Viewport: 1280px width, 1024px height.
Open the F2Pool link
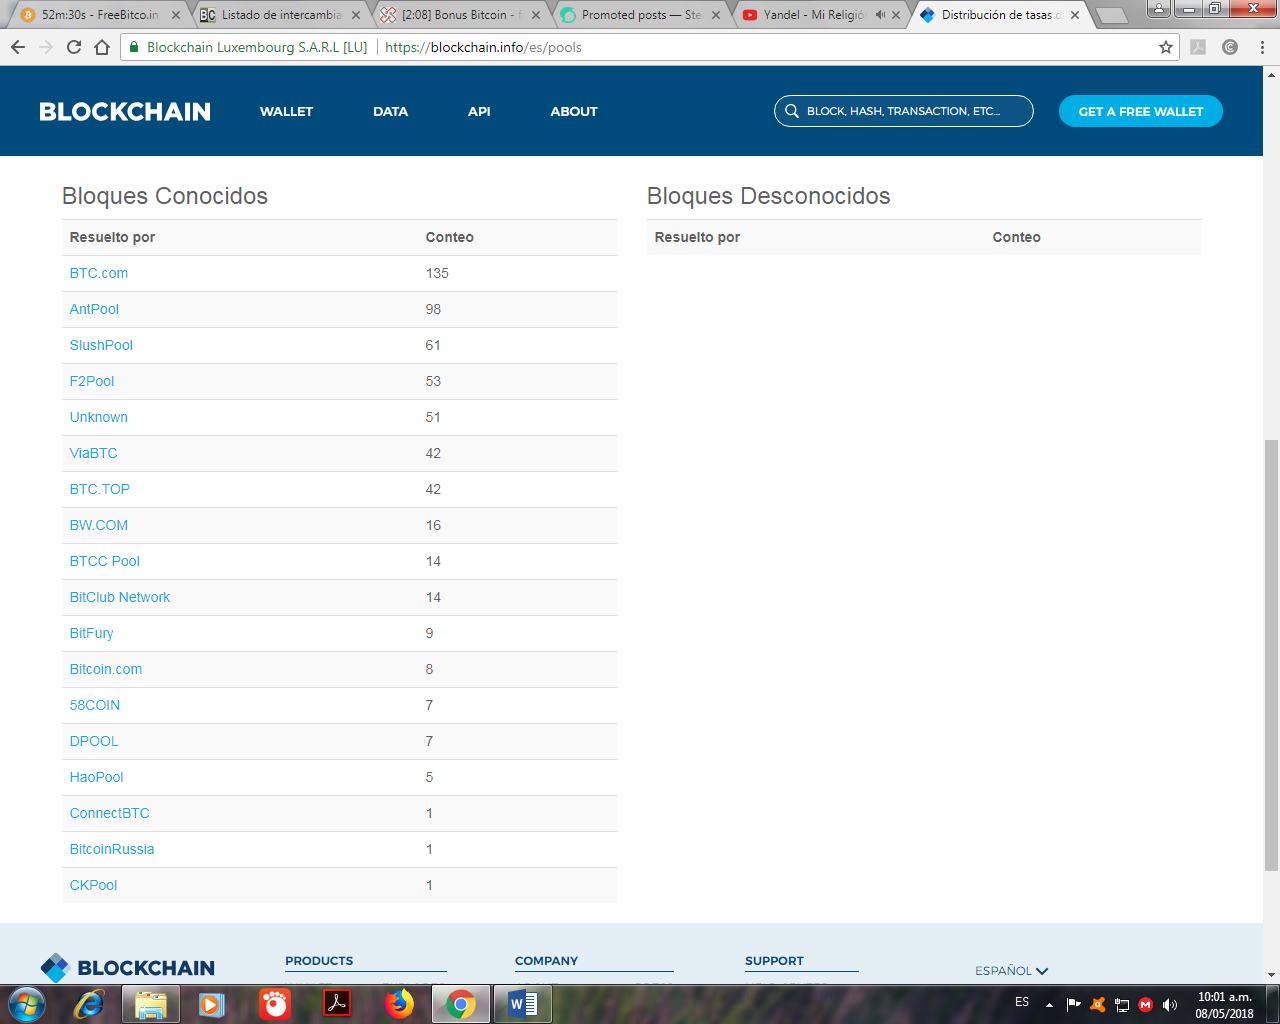pos(92,381)
